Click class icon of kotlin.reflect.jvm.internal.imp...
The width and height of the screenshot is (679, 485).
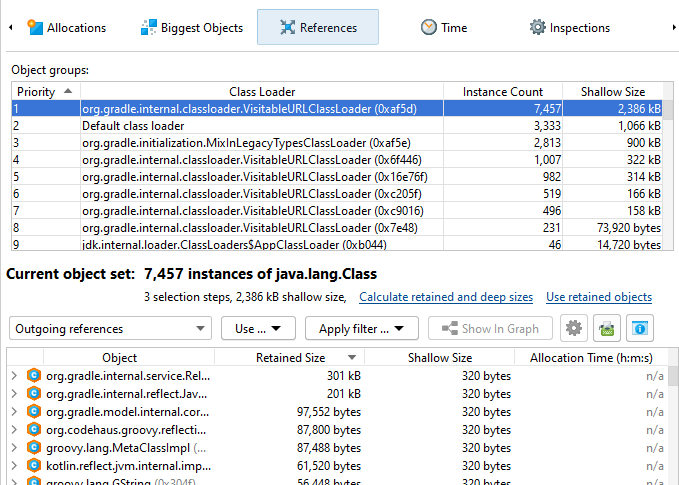[x=34, y=465]
